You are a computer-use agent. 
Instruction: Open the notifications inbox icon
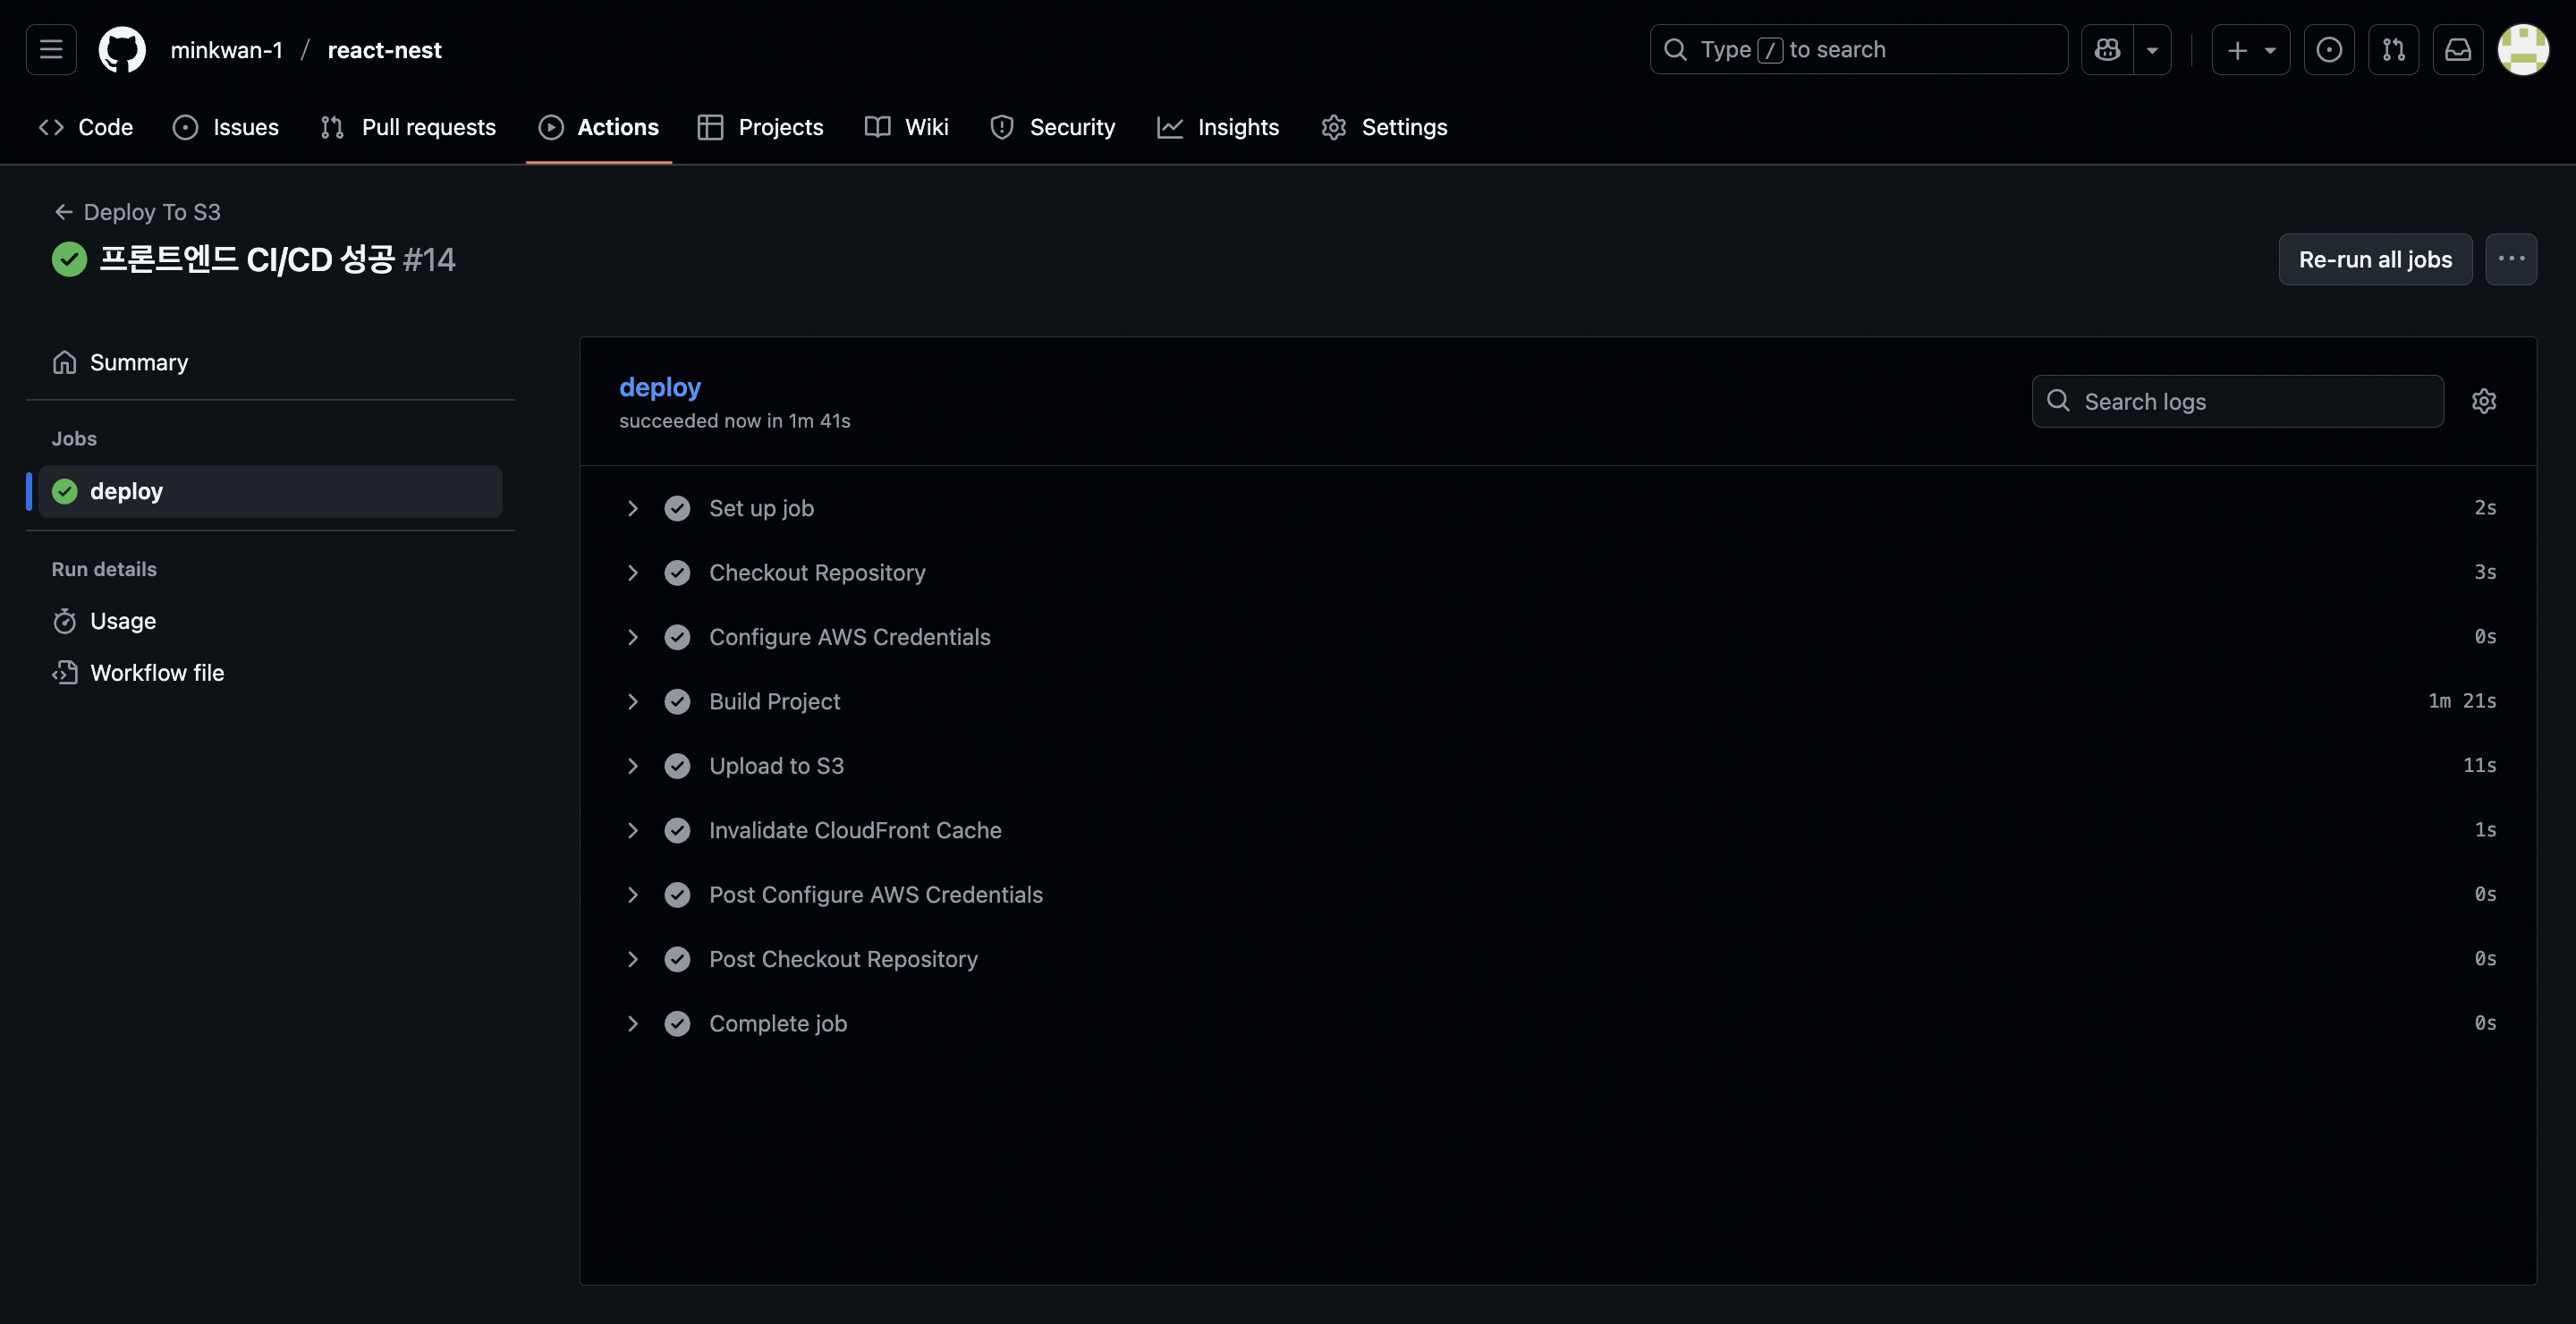tap(2458, 49)
